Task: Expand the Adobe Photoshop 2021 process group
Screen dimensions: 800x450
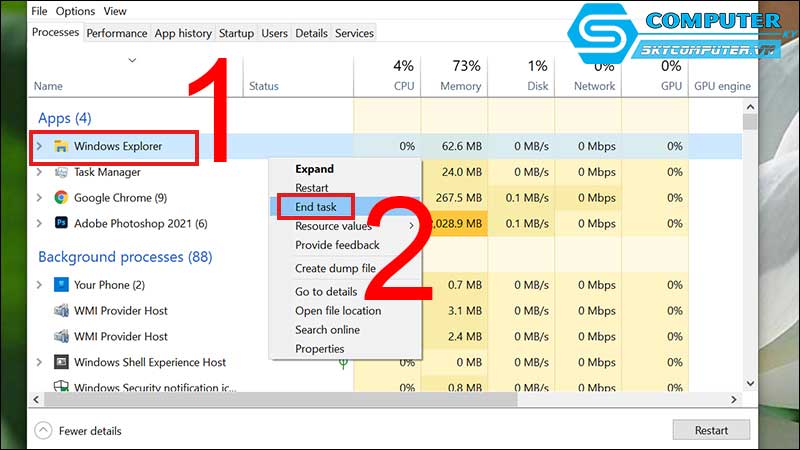Action: tap(40, 223)
